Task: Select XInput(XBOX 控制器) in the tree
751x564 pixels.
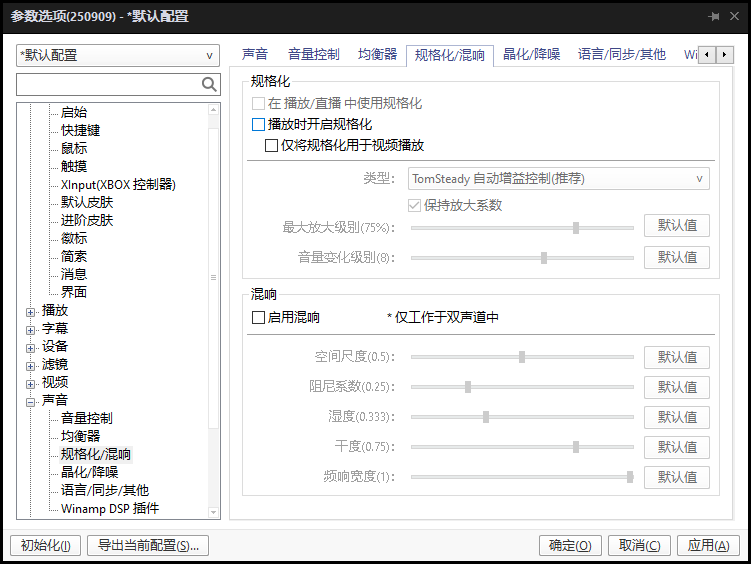Action: [118, 185]
